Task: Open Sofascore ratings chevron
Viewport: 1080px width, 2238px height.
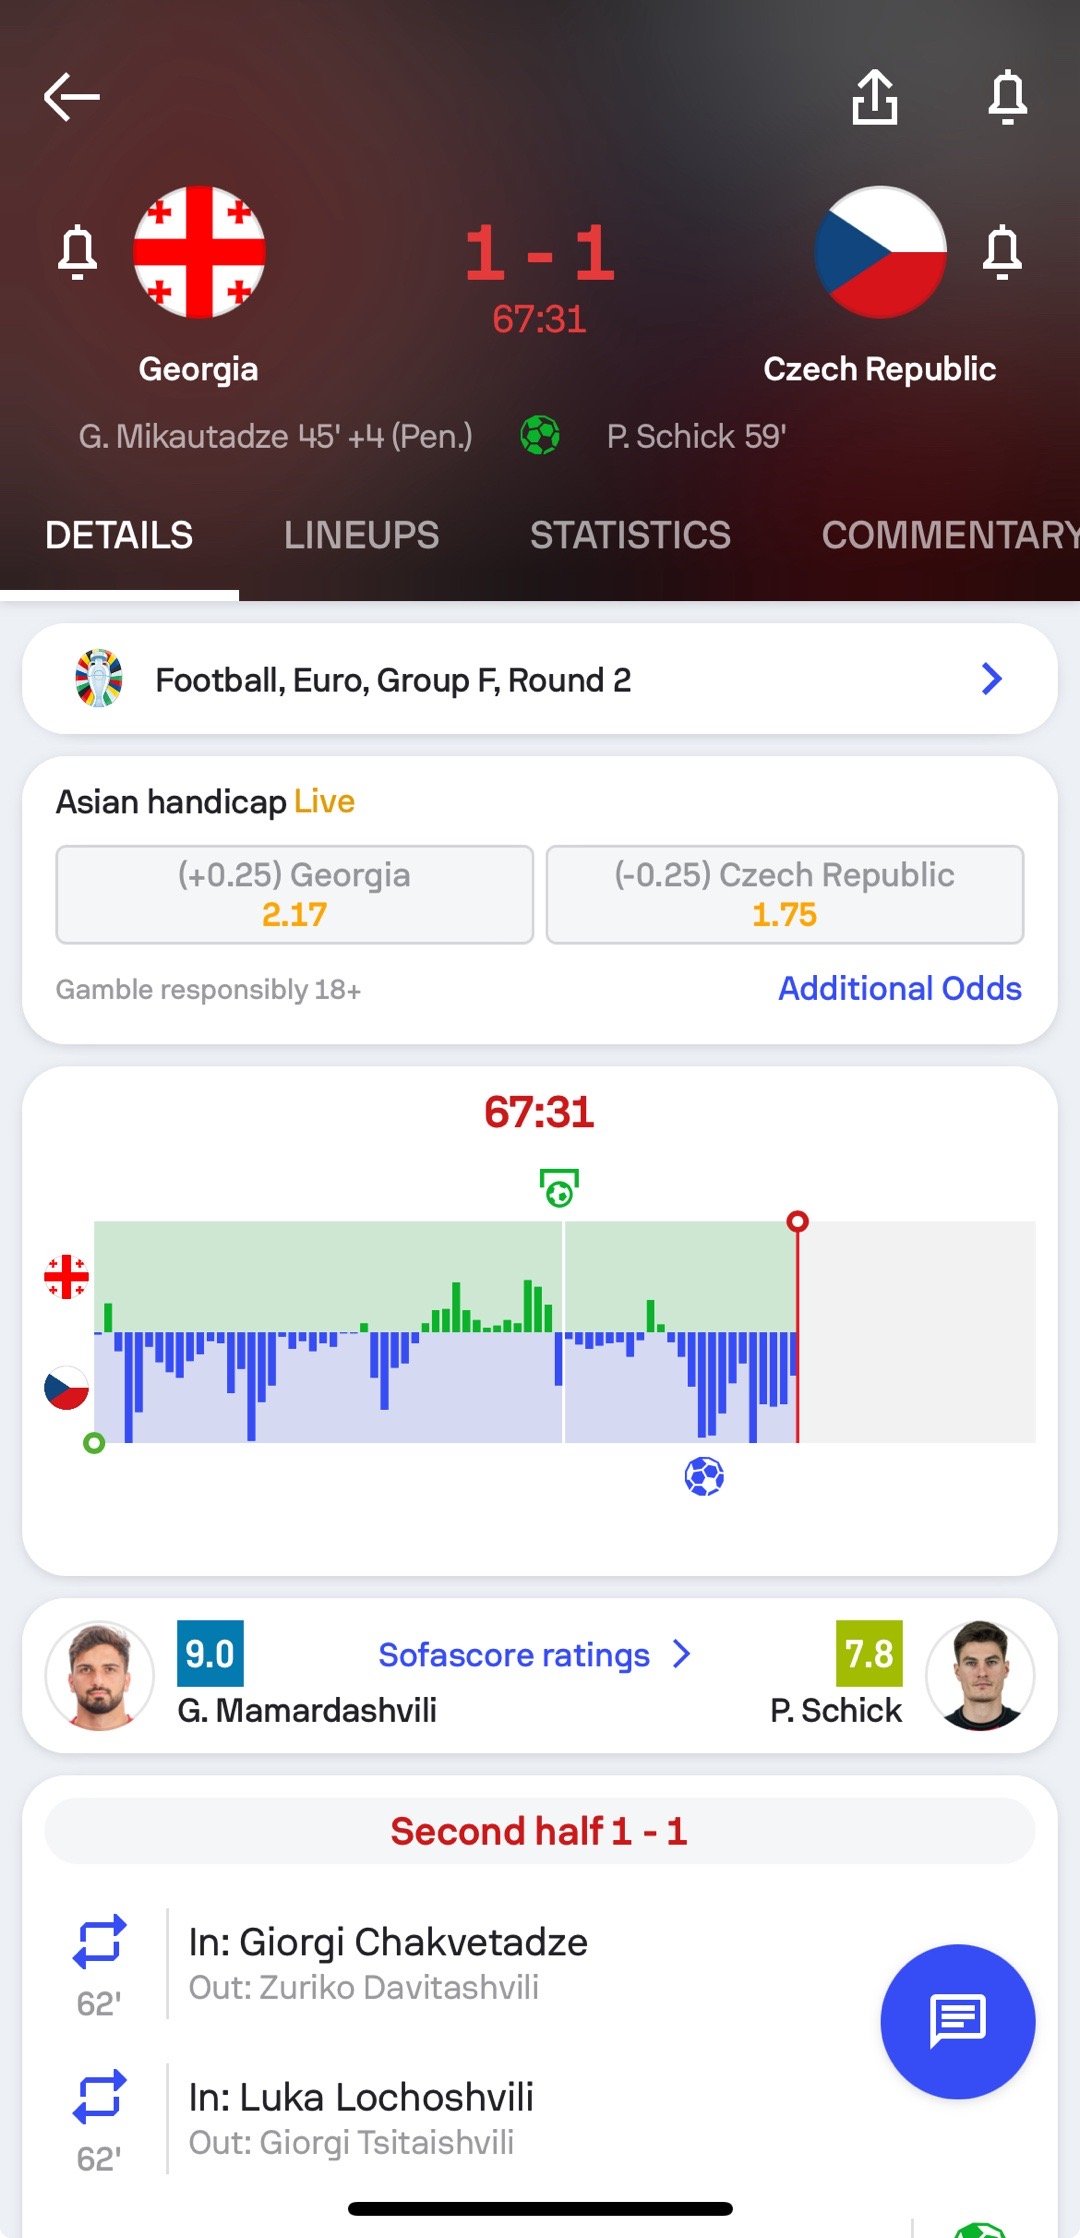Action: pyautogui.click(x=682, y=1654)
